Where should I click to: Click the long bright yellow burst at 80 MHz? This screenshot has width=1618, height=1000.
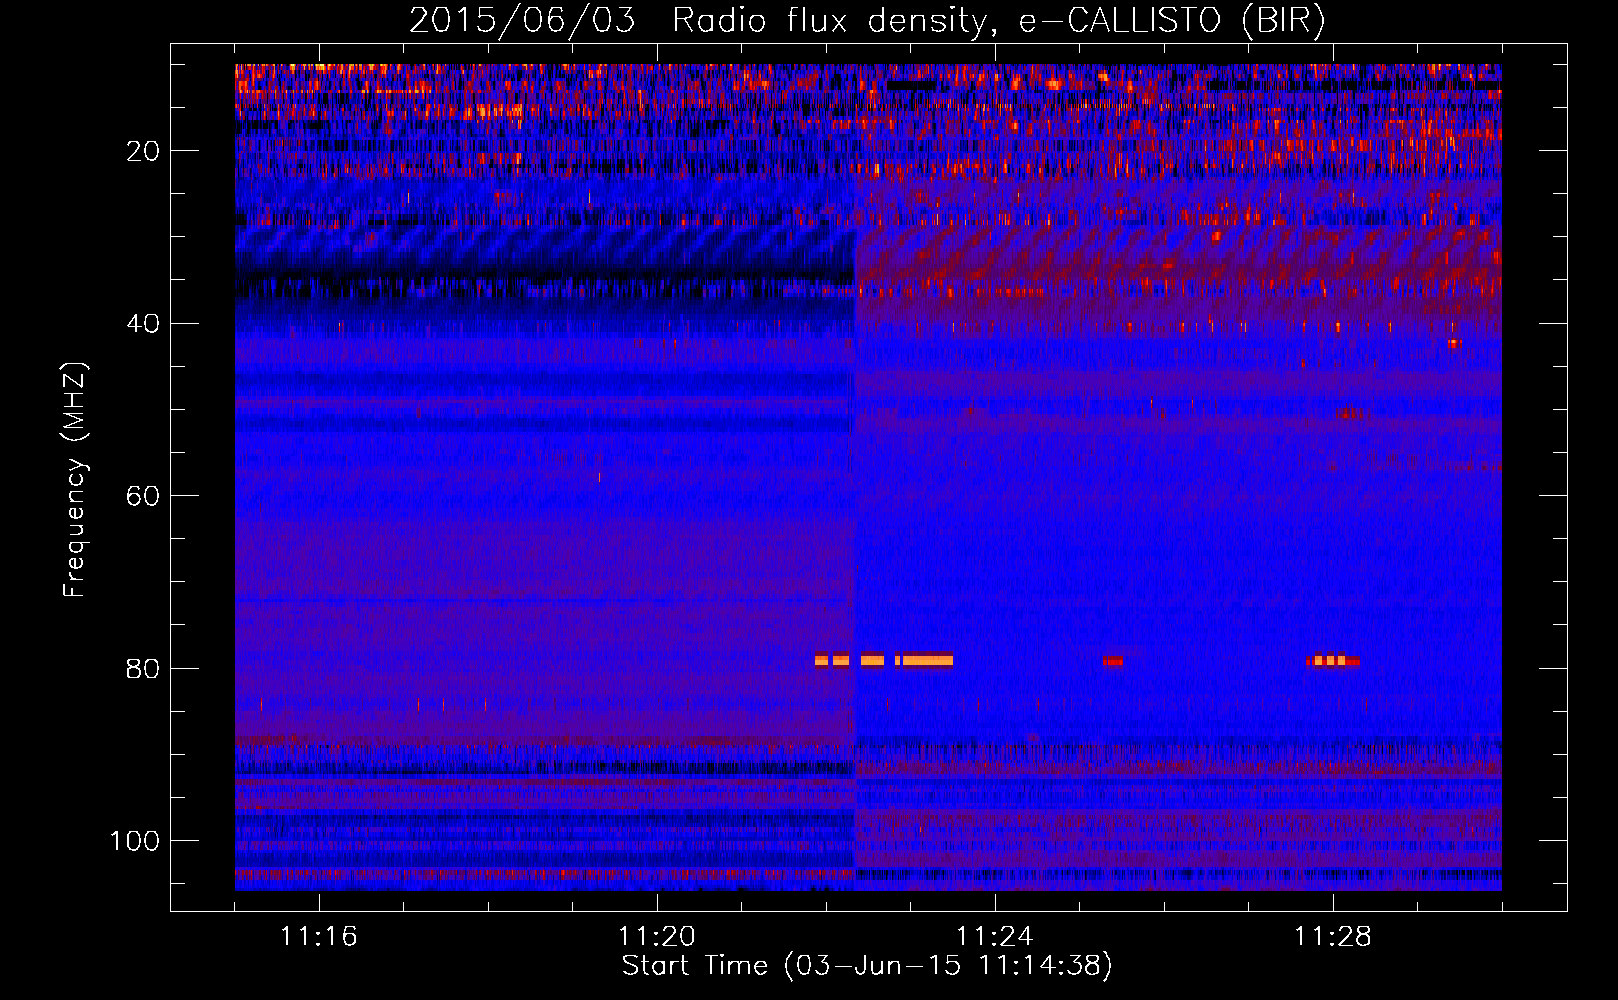(927, 660)
